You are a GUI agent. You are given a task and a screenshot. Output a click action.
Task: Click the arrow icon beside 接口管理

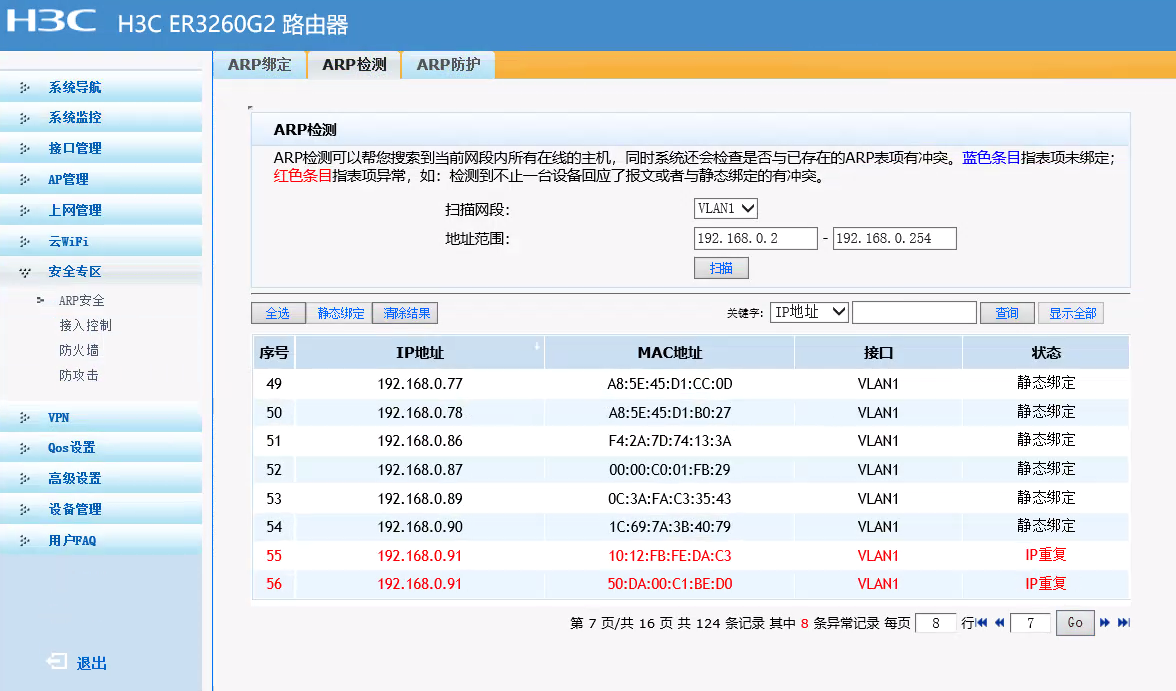coord(25,149)
